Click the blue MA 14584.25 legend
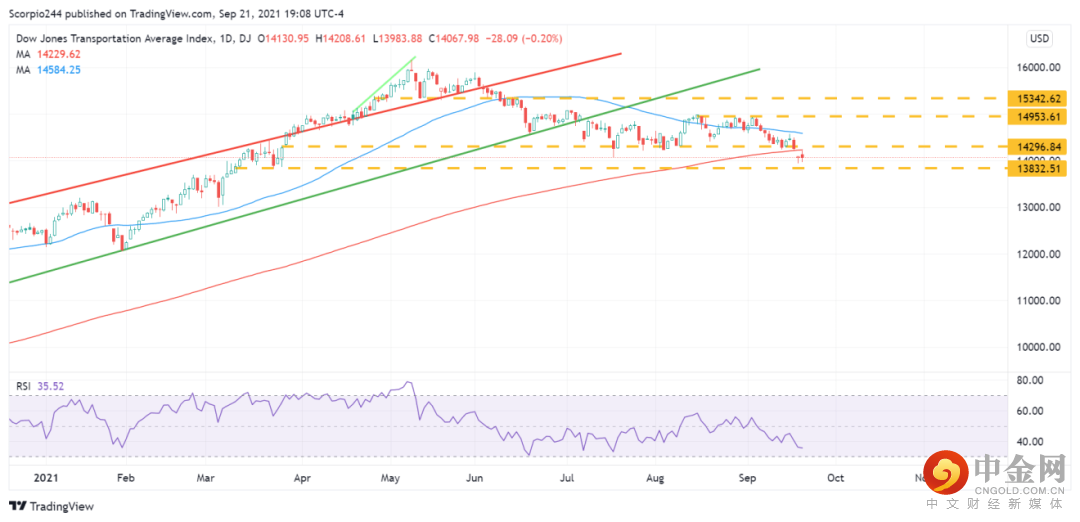Viewport: 1080px width, 522px height. pos(46,70)
